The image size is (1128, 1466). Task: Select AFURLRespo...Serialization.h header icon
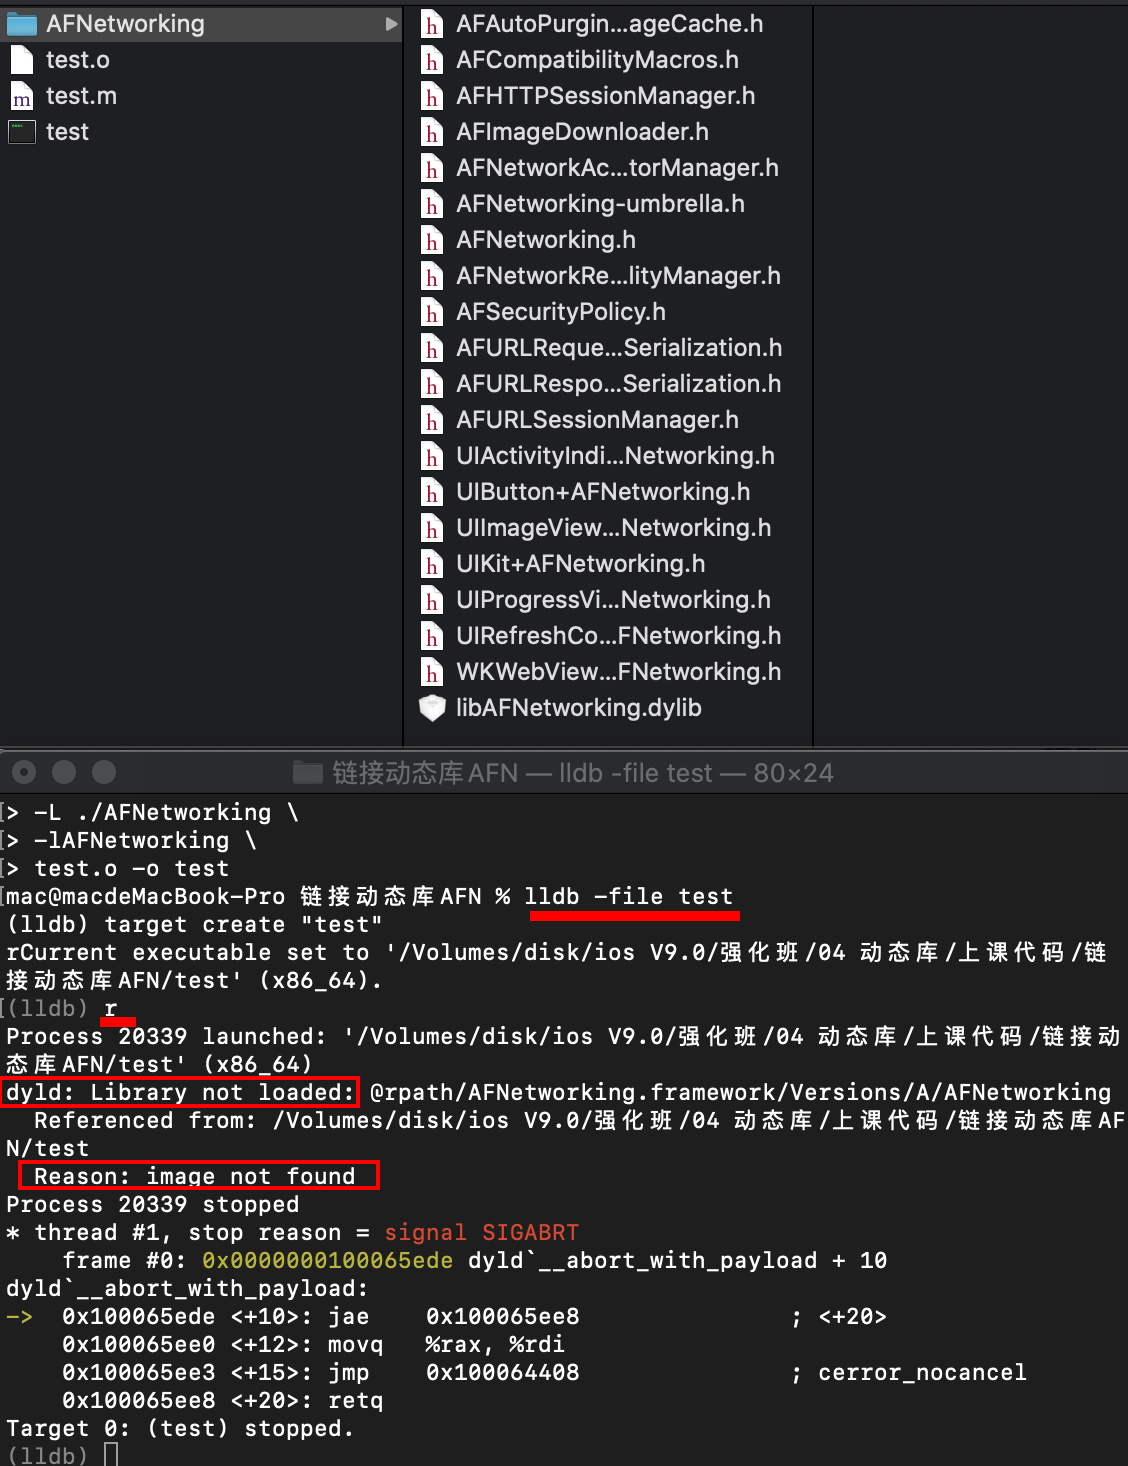coord(432,384)
